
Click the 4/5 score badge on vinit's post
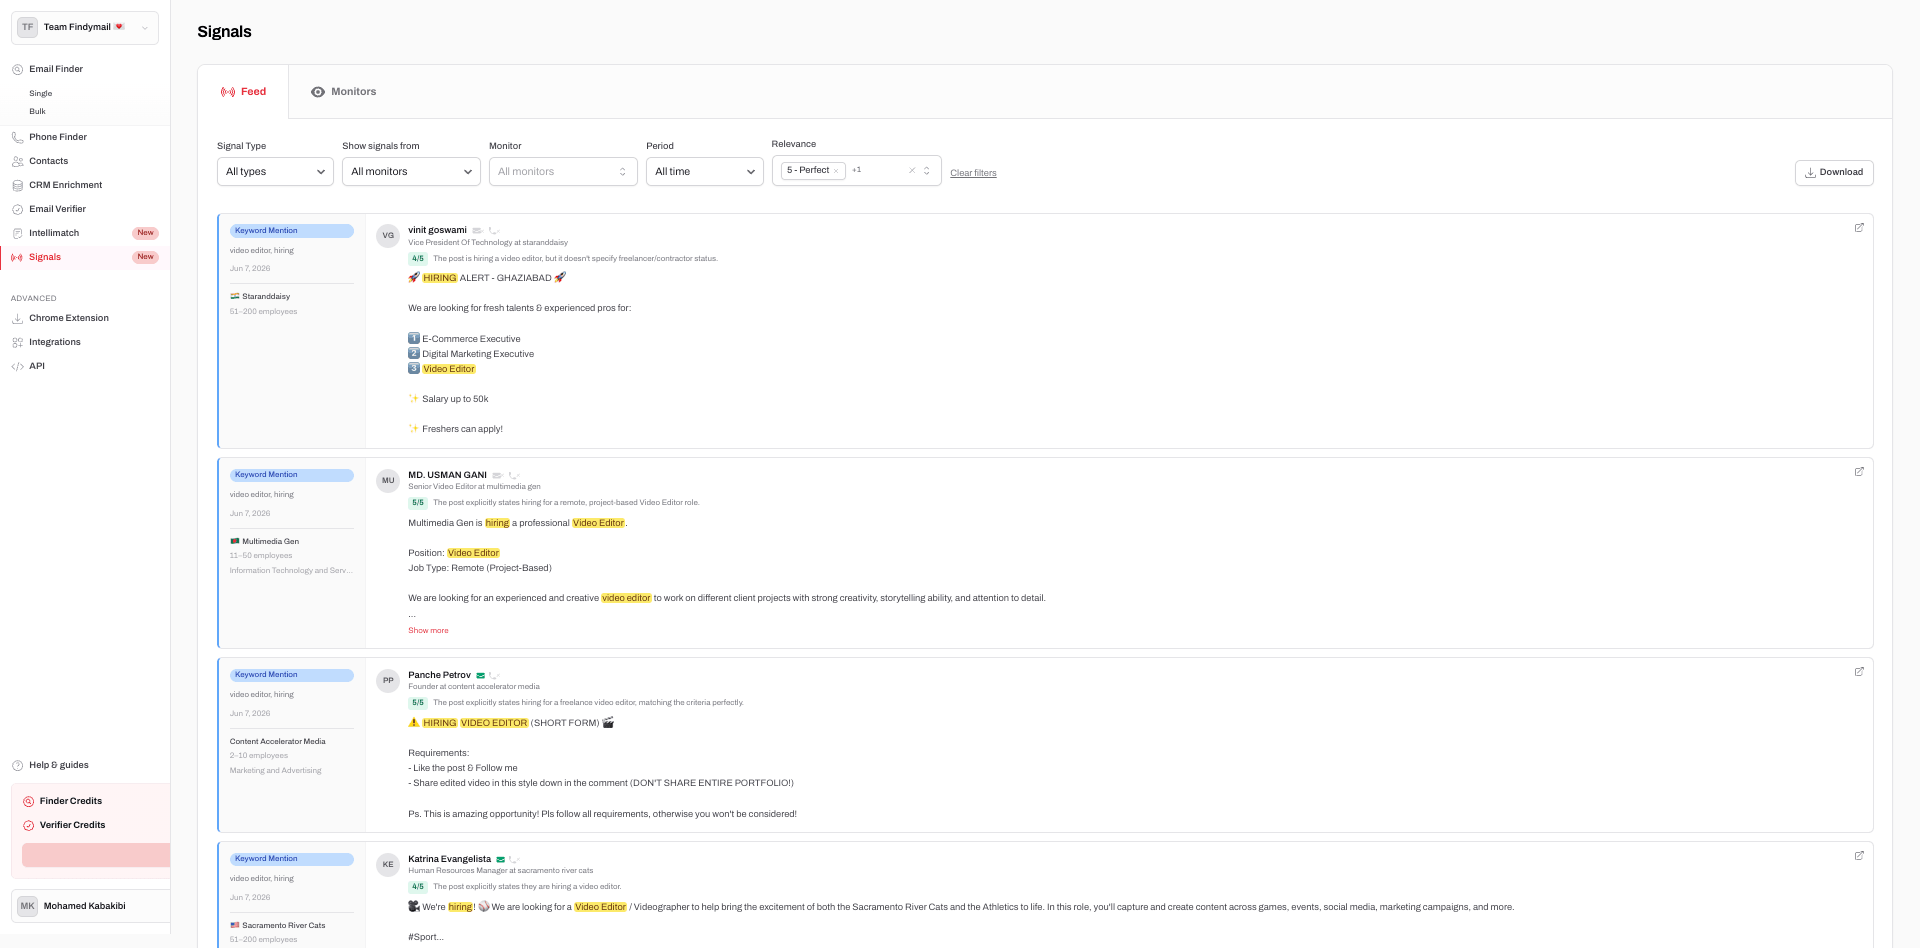tap(418, 259)
